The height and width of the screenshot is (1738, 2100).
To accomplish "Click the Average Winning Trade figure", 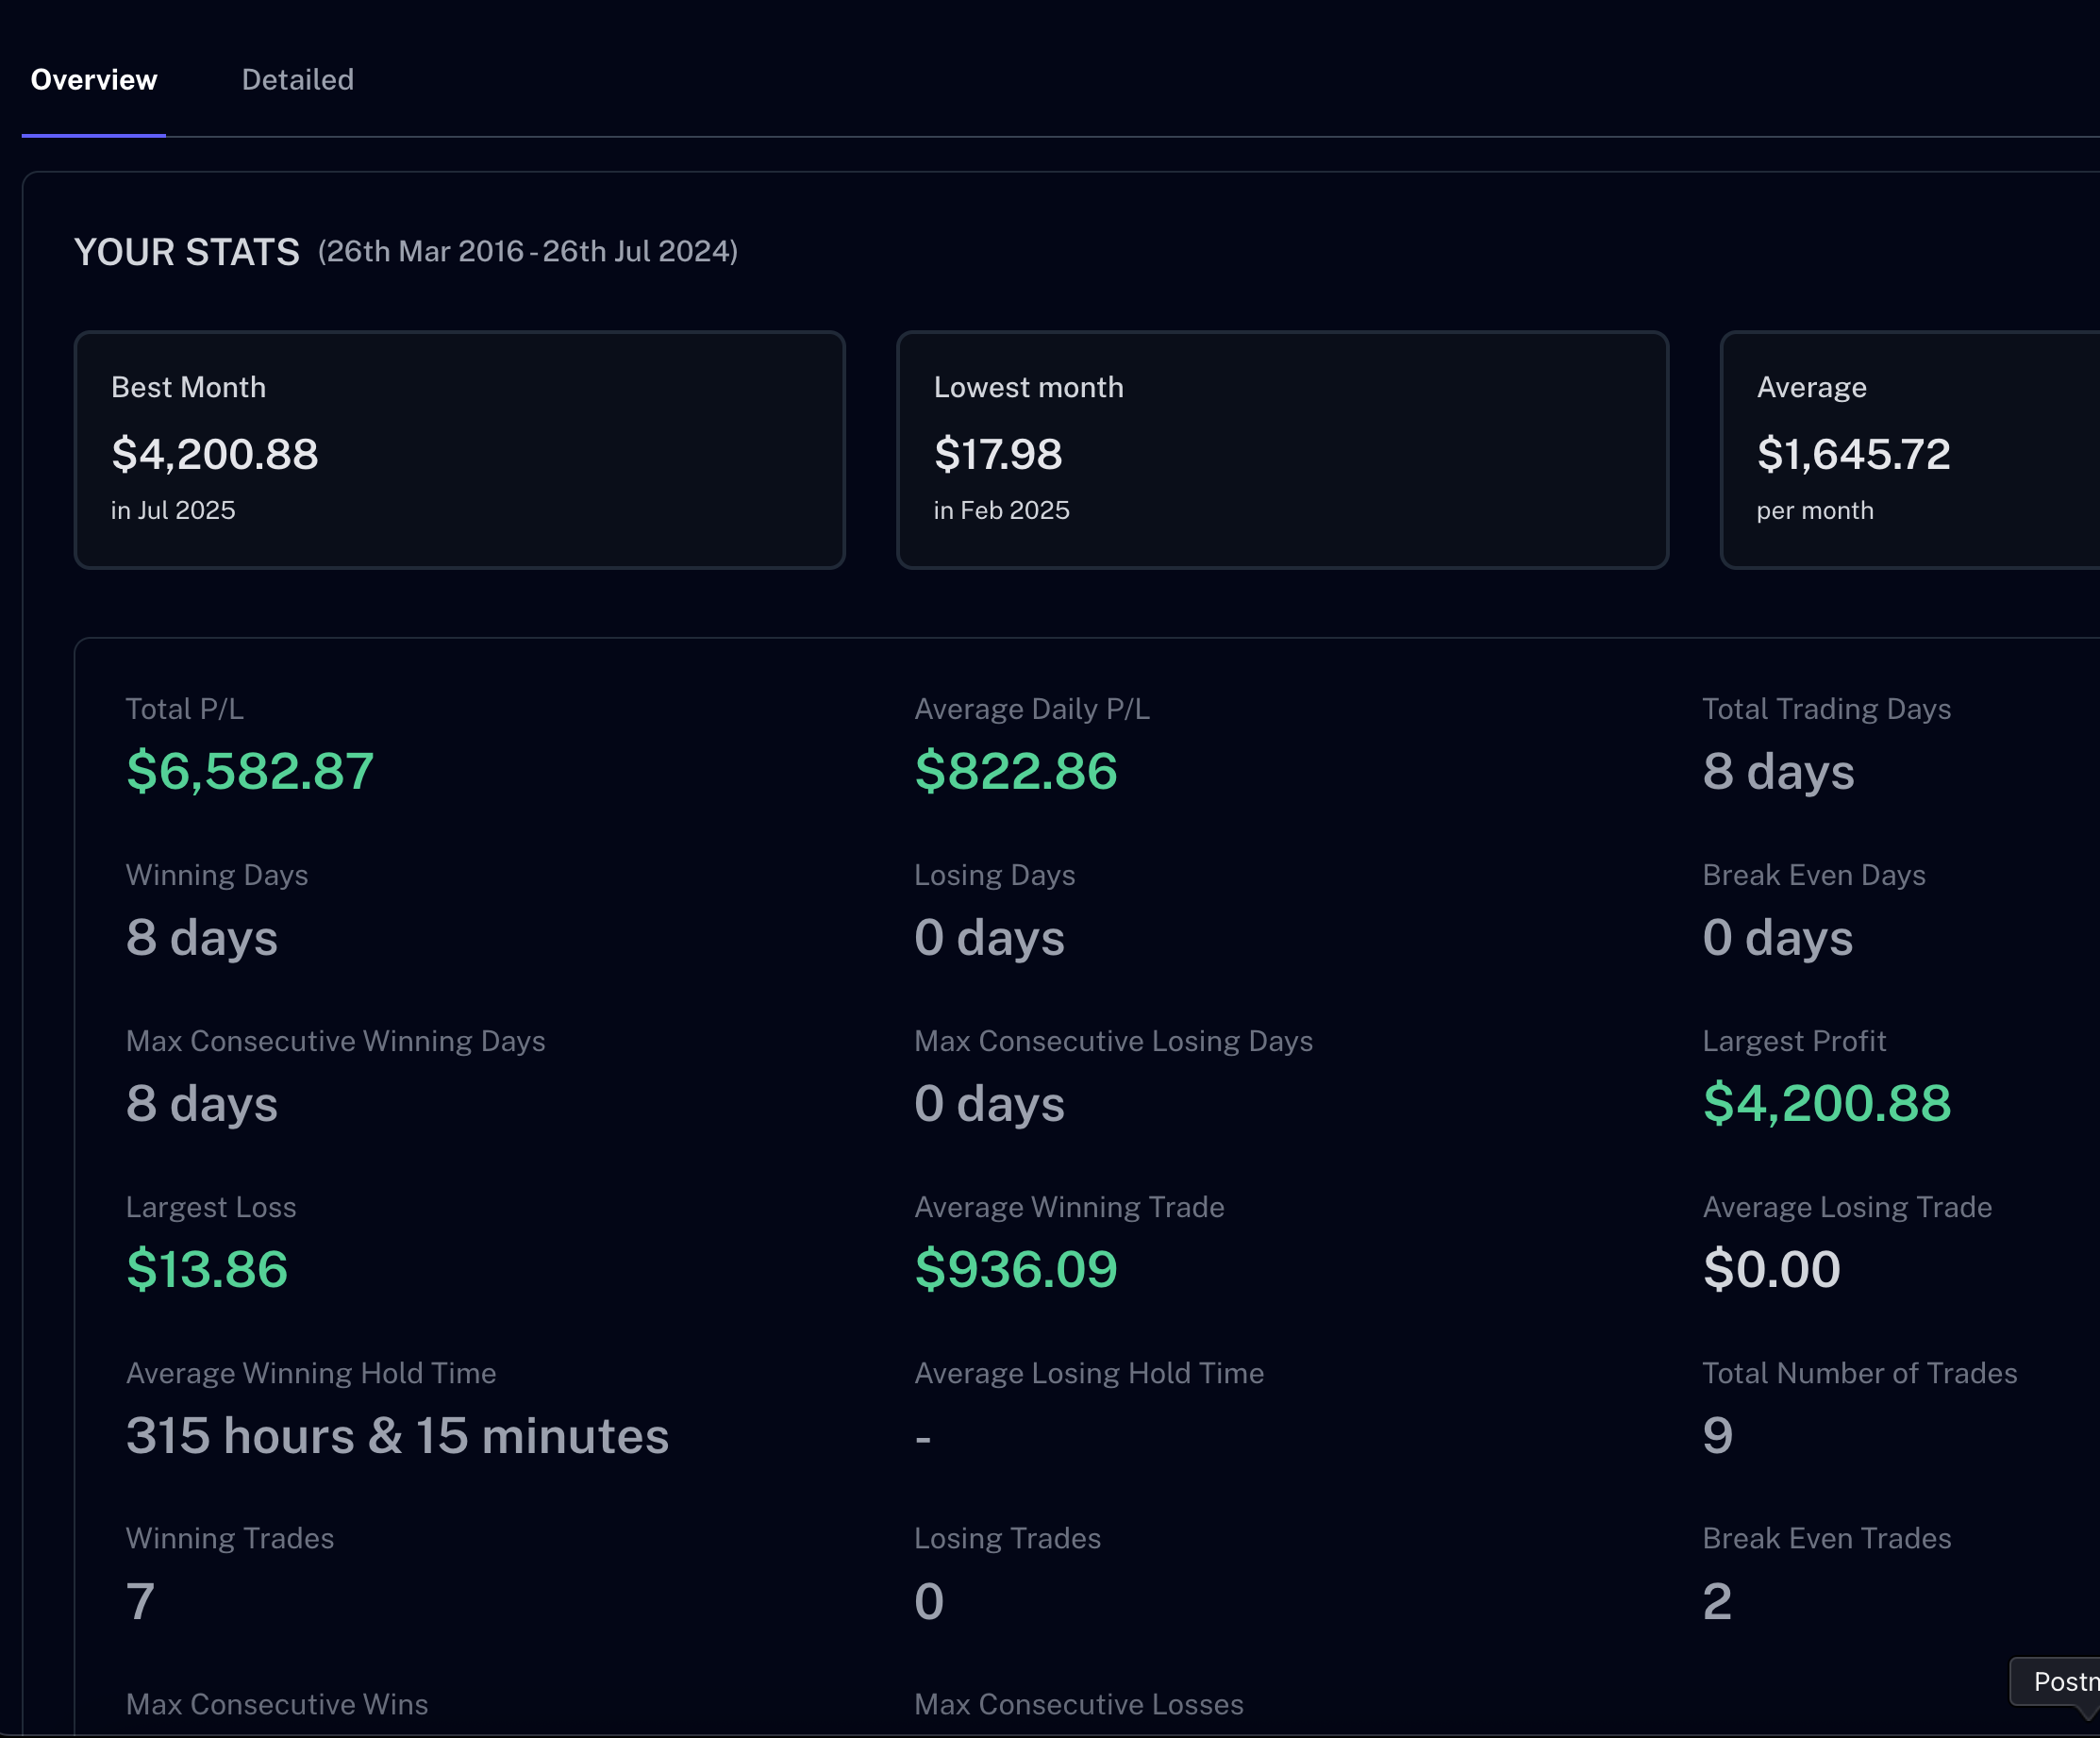I will pyautogui.click(x=1016, y=1270).
